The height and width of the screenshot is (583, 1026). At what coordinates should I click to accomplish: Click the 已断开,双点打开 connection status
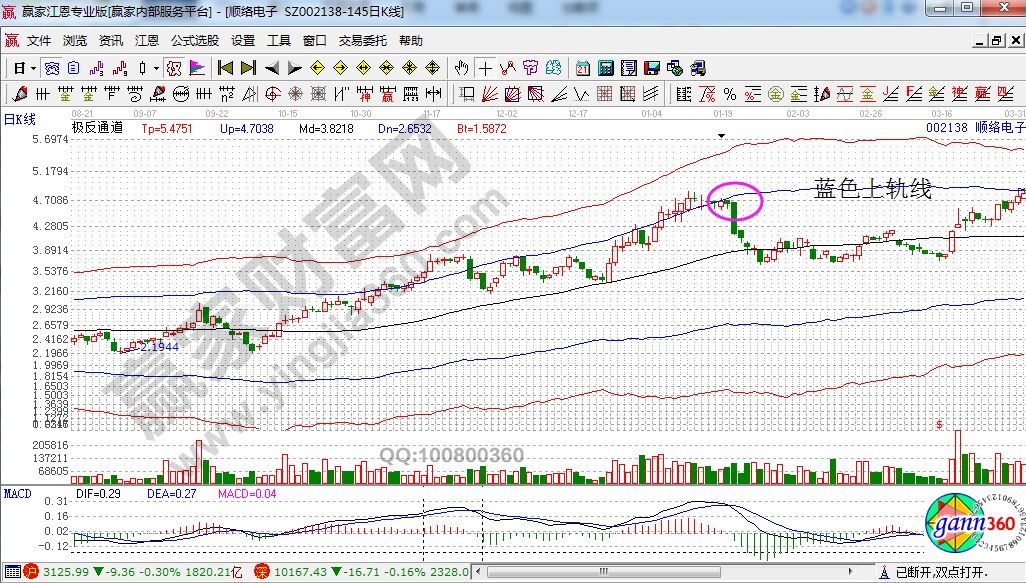tap(940, 572)
